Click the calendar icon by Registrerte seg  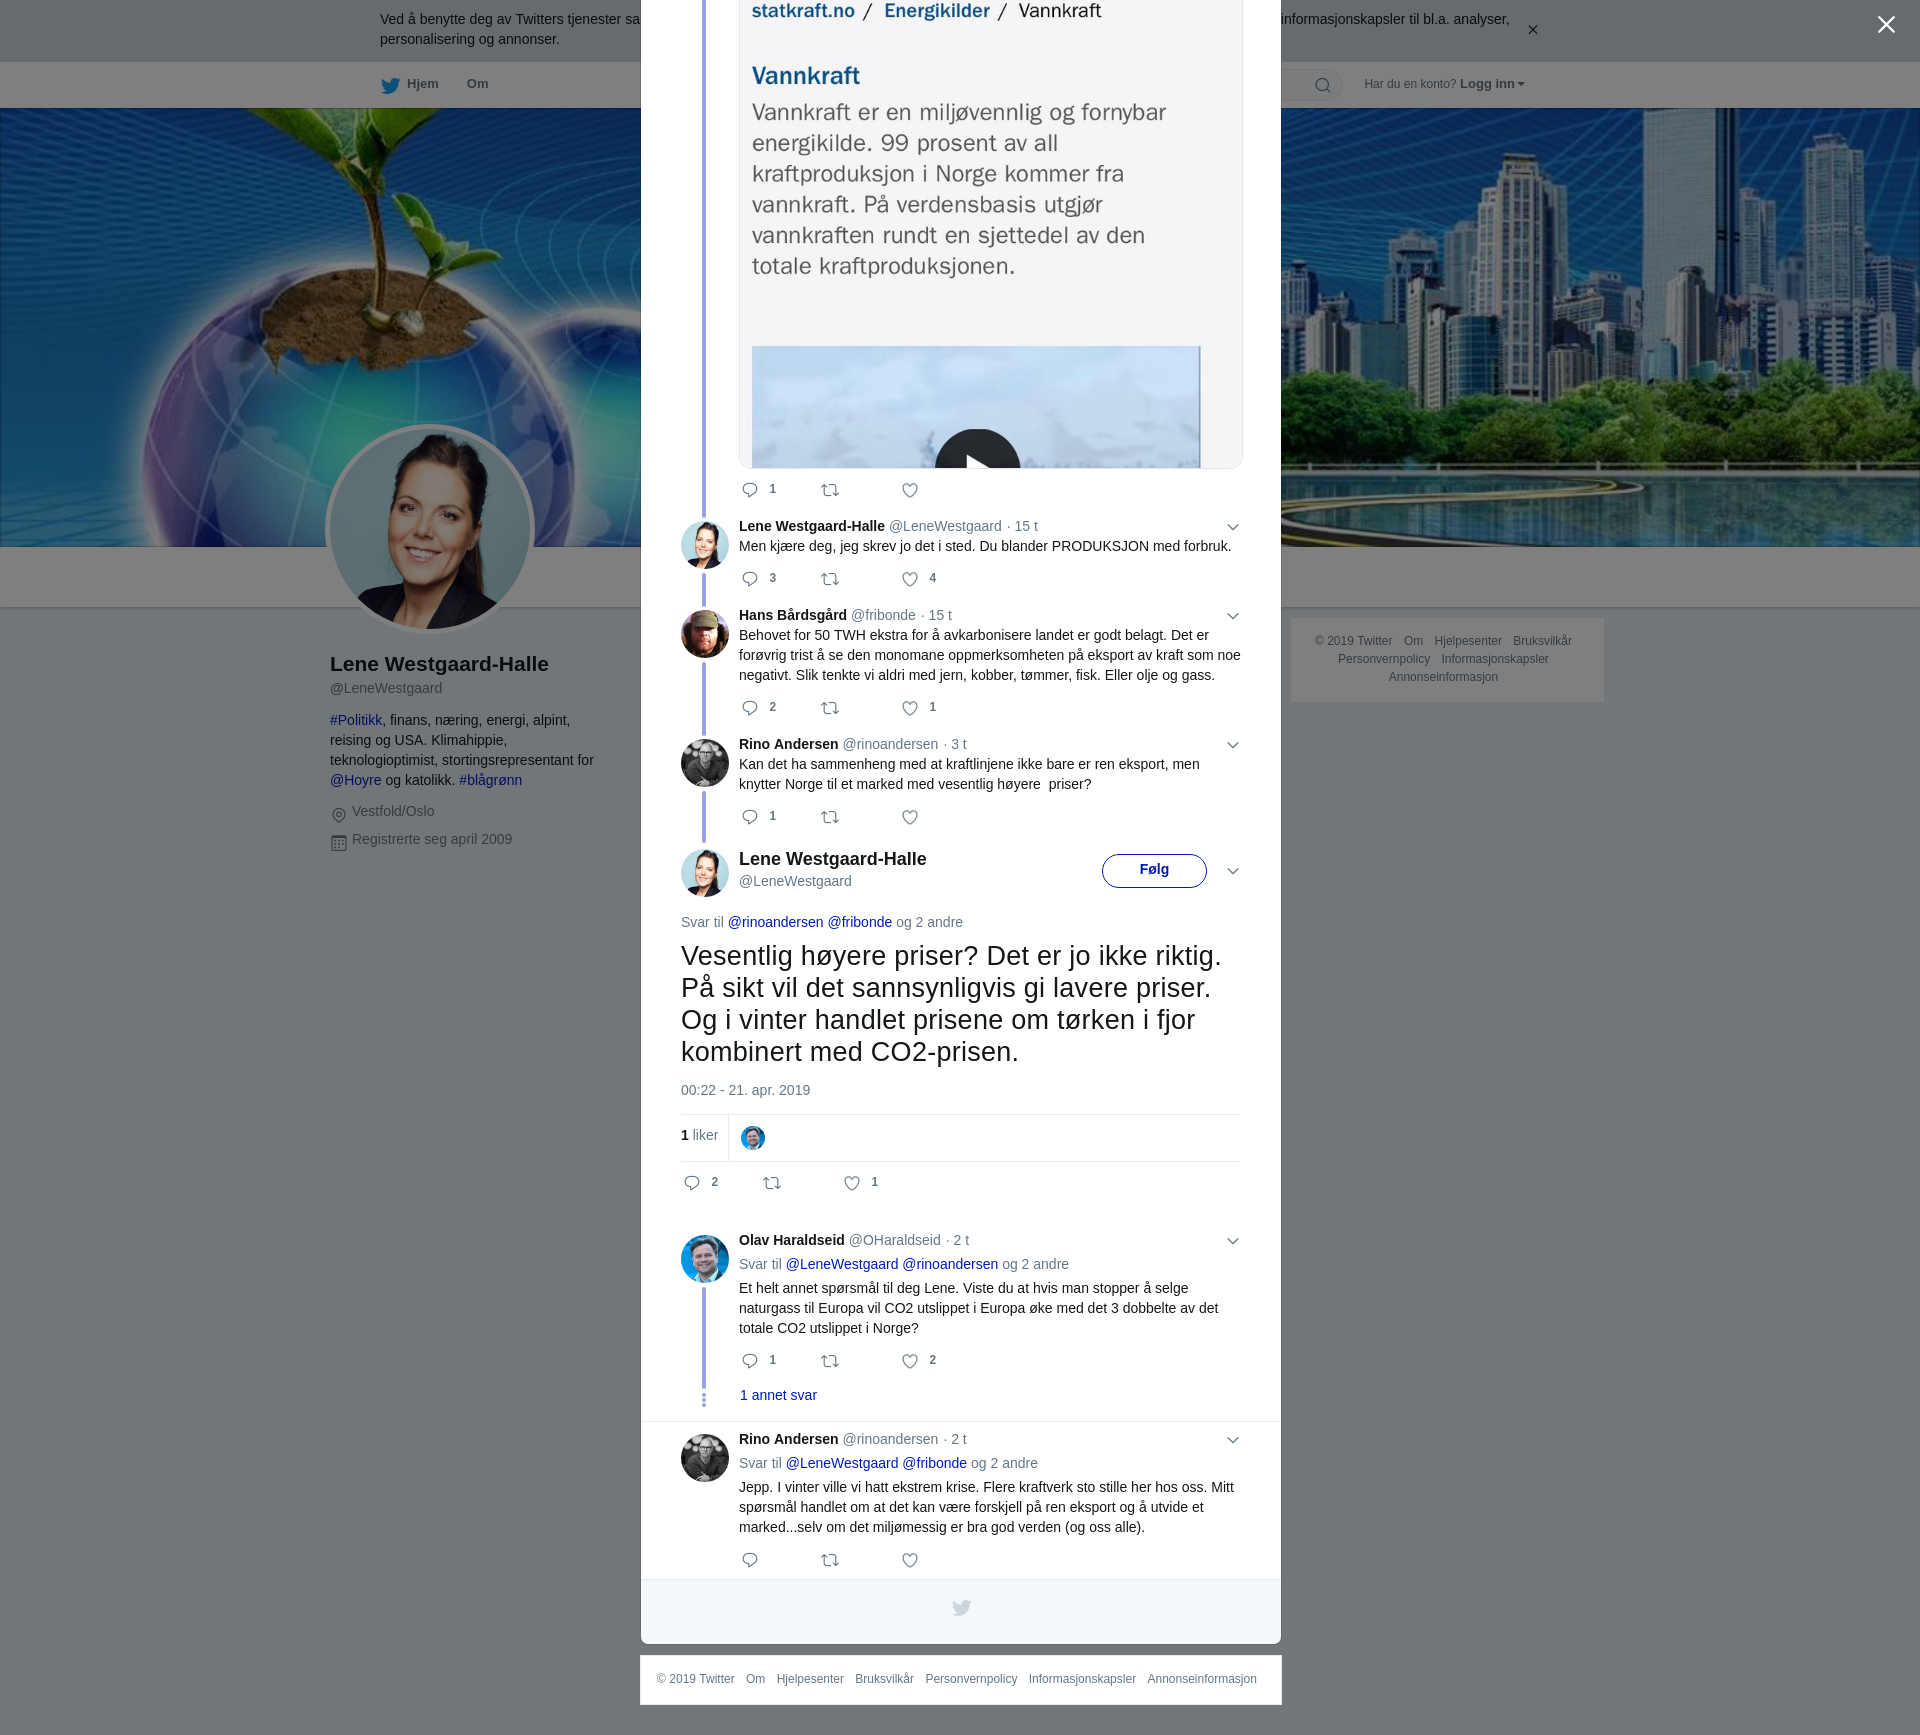(x=339, y=843)
